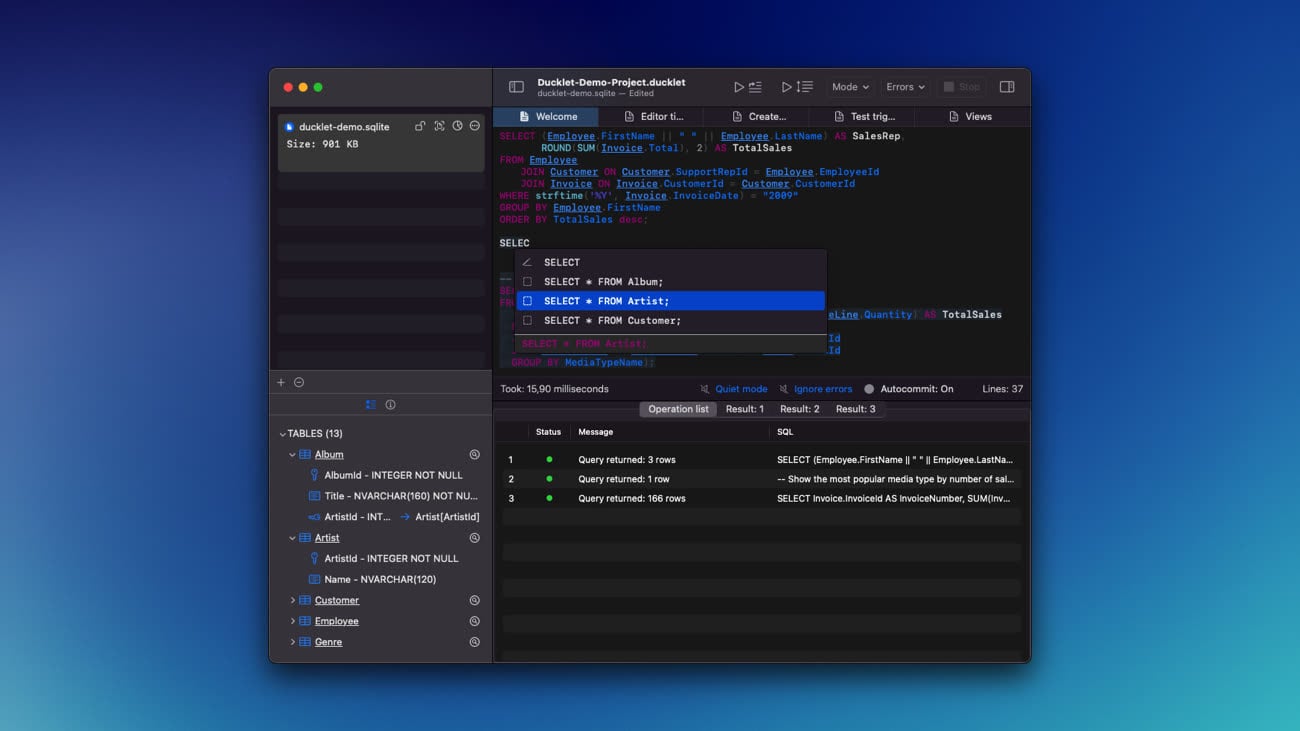Toggle the right inspector panel icon

(x=1007, y=87)
